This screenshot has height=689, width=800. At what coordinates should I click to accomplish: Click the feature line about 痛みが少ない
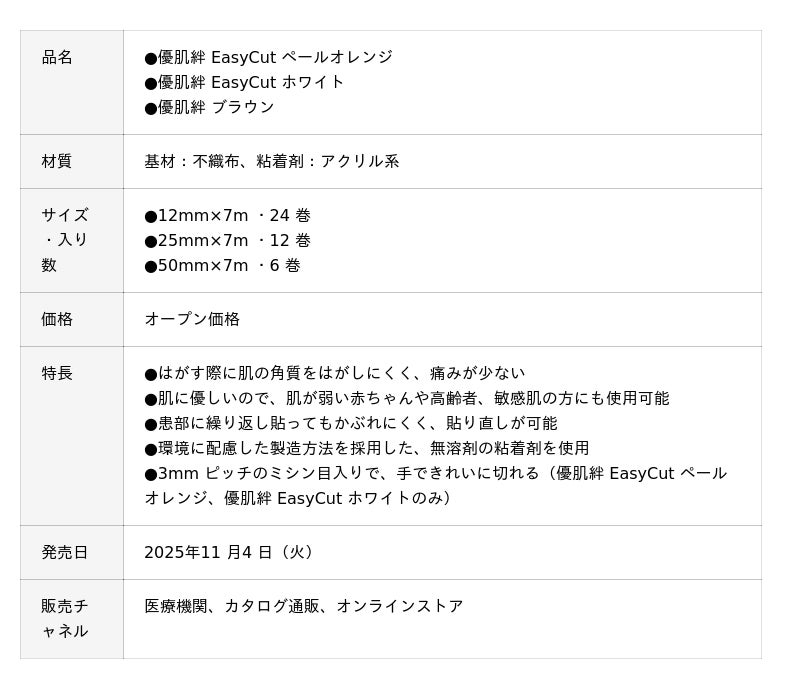coord(335,373)
